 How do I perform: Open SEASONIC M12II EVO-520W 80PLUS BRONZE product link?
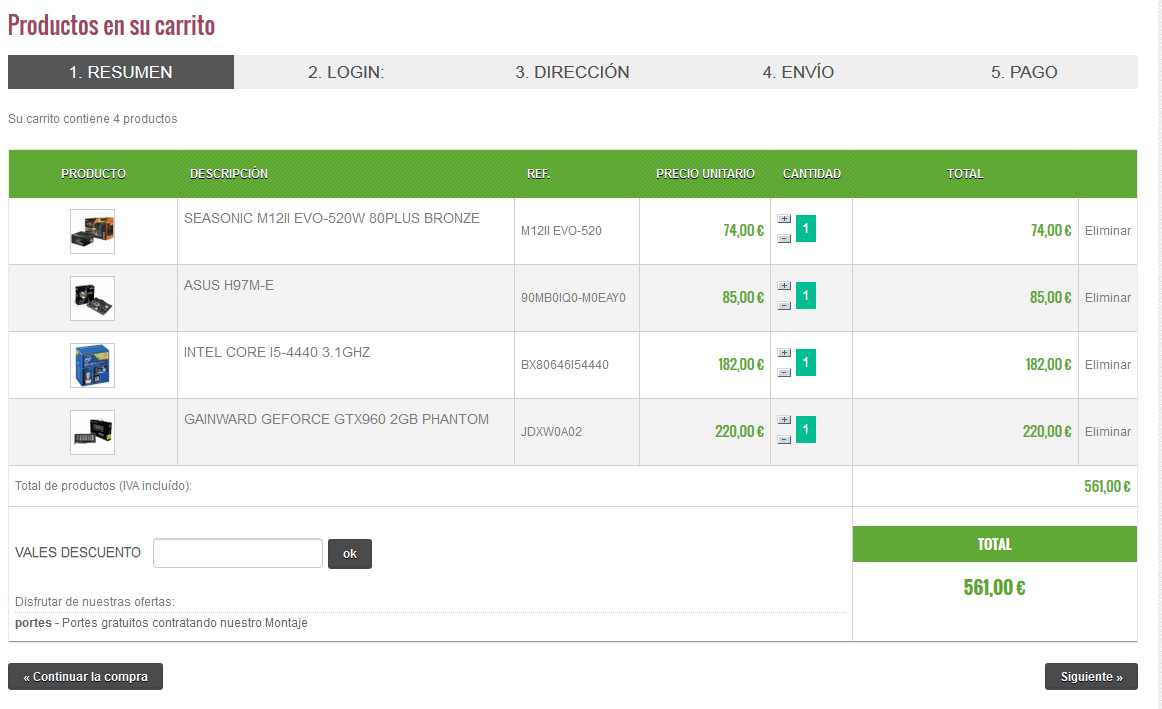(331, 219)
